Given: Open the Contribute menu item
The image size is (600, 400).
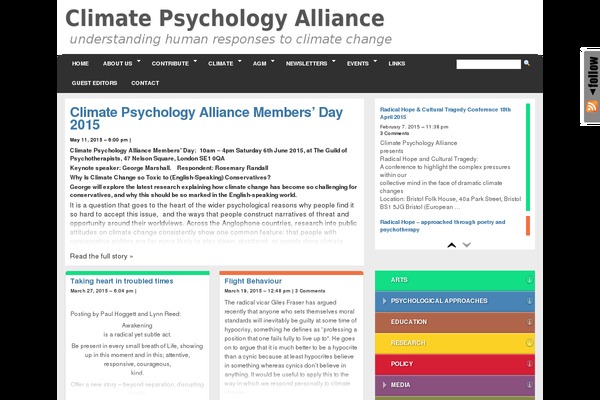Looking at the screenshot, I should pos(170,64).
